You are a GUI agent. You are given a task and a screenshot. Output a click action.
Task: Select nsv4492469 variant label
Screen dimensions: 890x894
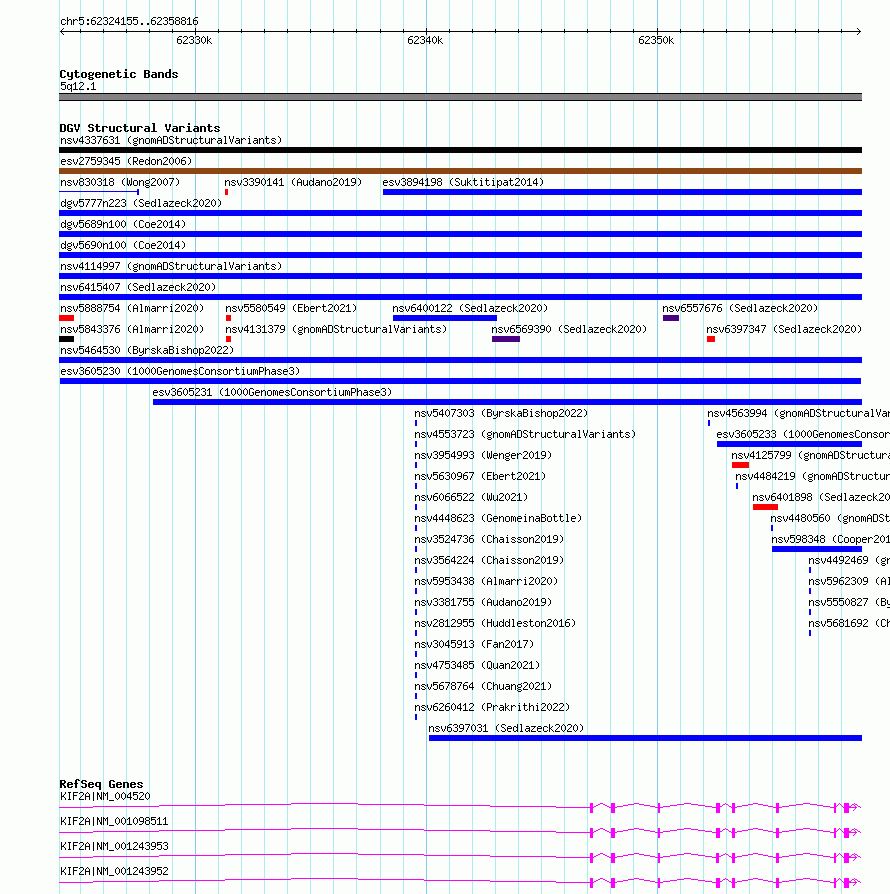tap(849, 560)
